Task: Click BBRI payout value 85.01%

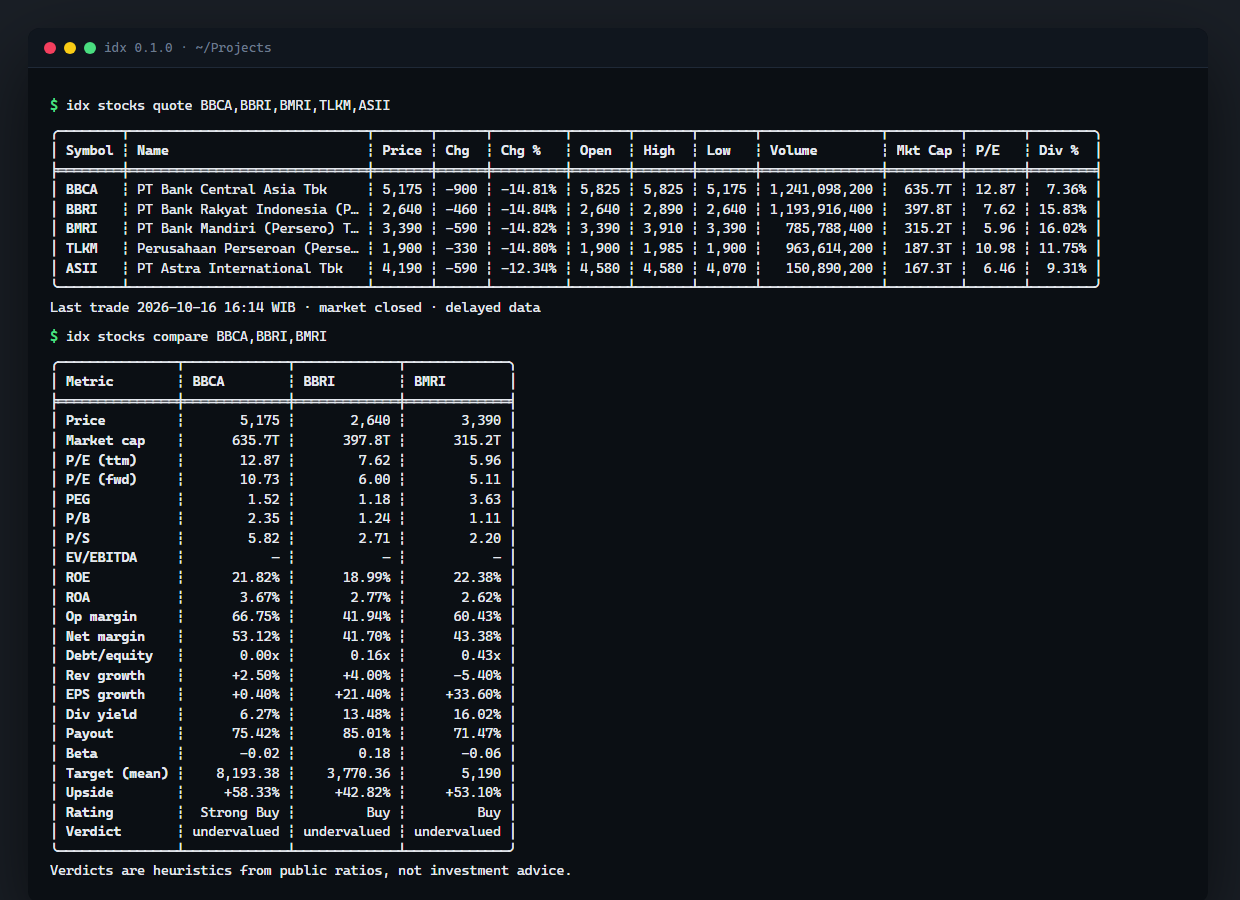Action: [367, 733]
